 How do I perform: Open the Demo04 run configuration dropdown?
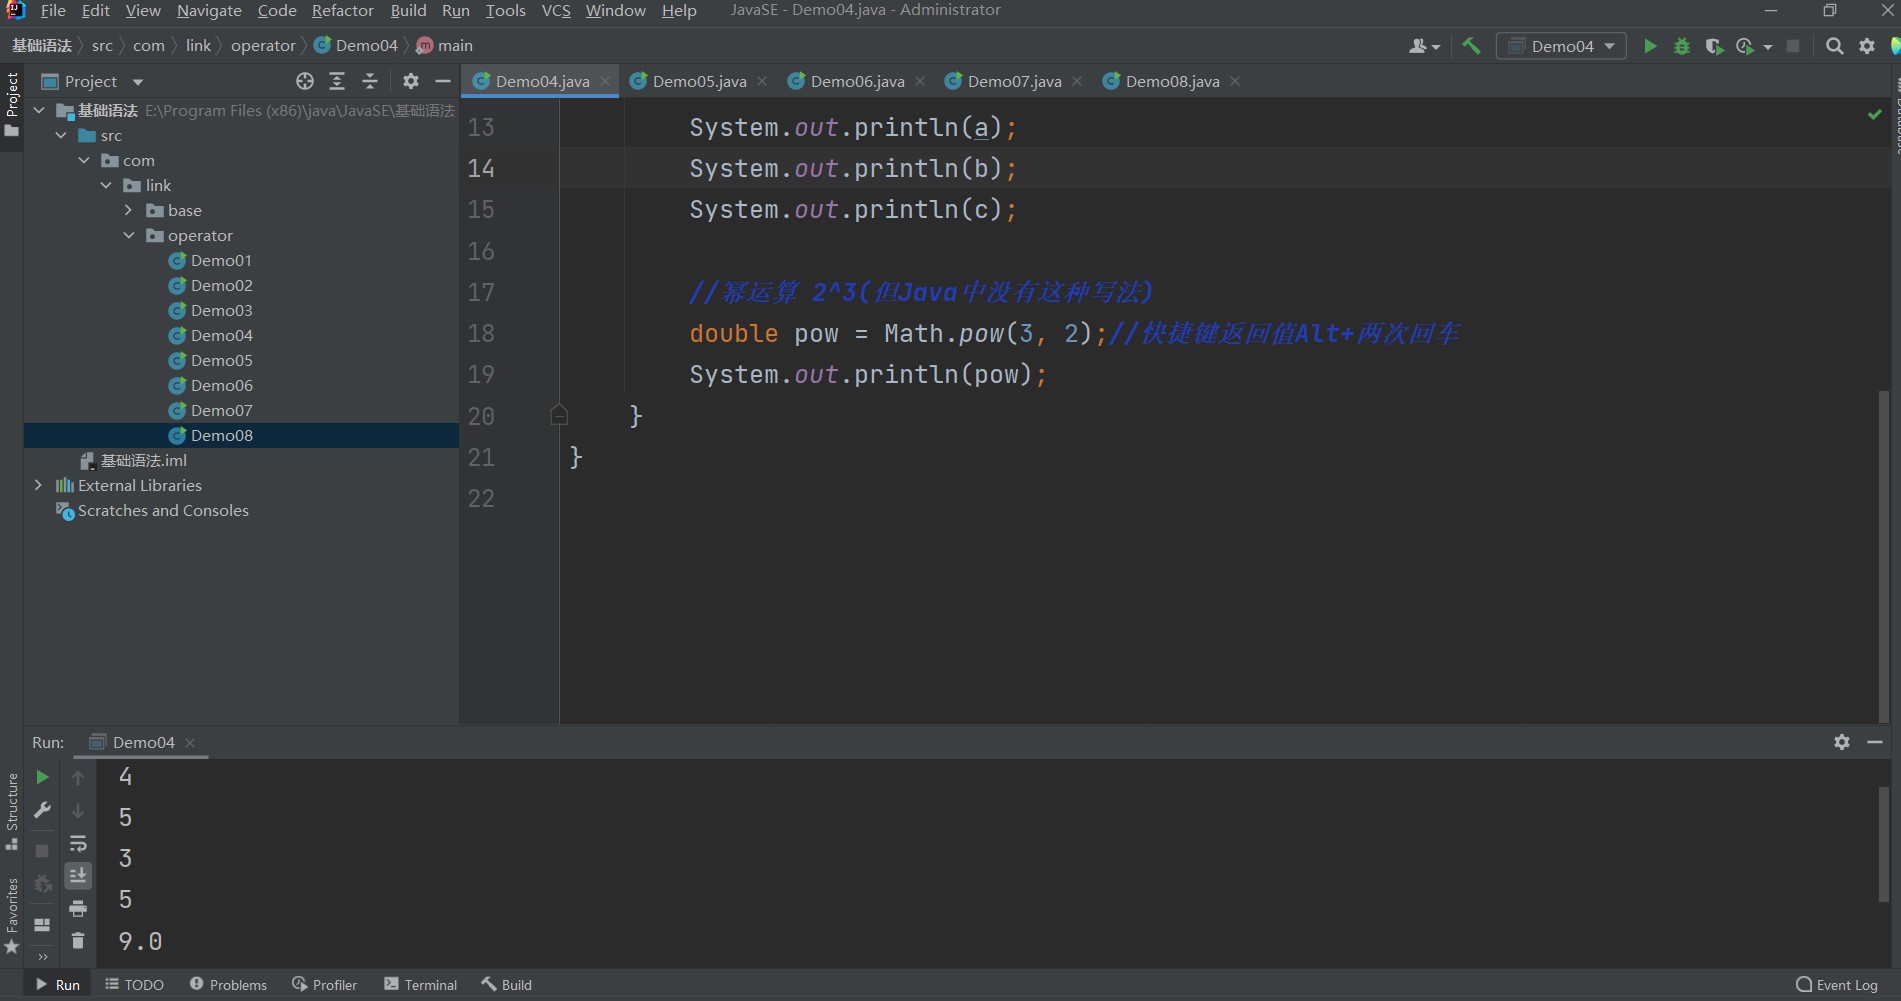[1561, 46]
